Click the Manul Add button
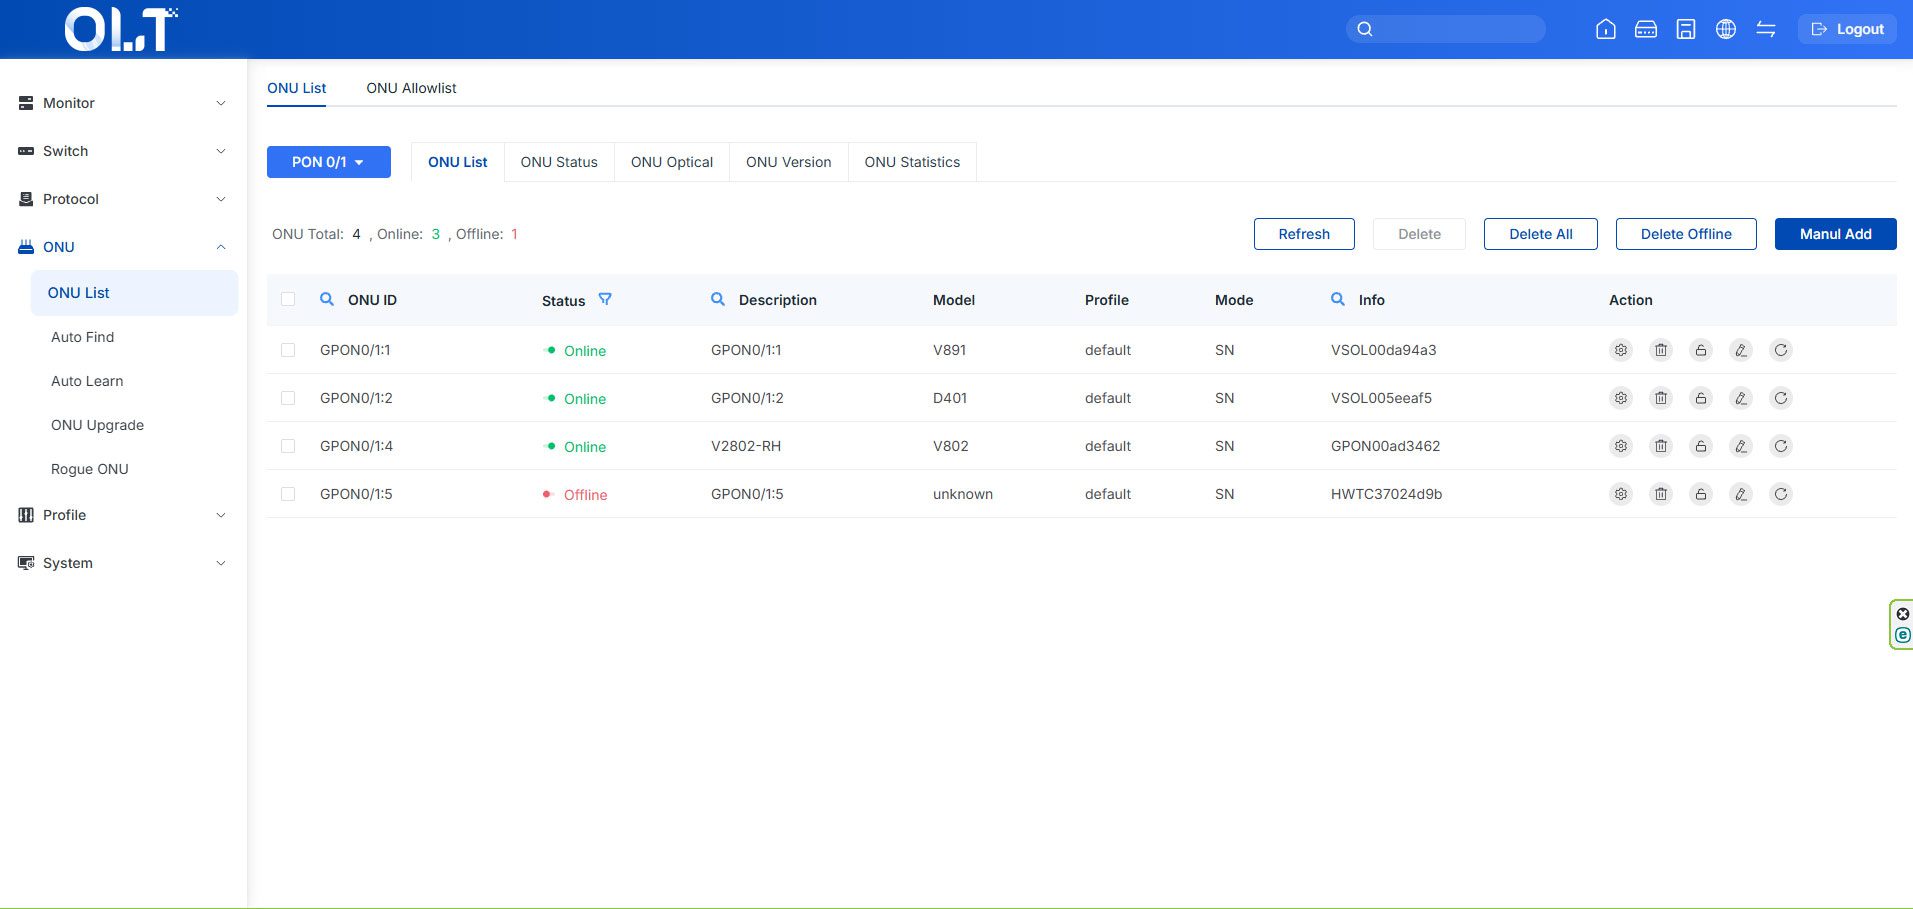Image resolution: width=1913 pixels, height=909 pixels. (x=1836, y=234)
